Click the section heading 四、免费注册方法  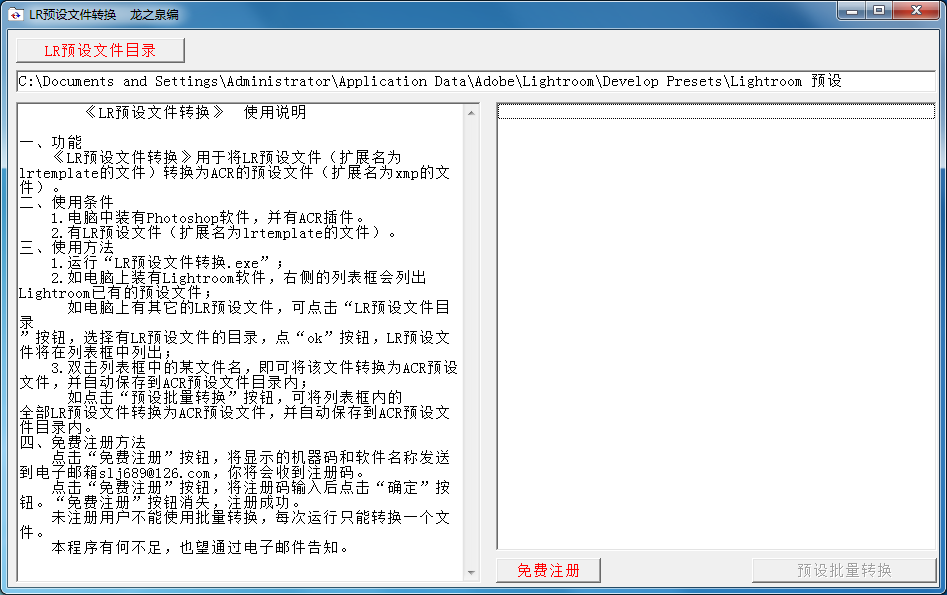pos(83,443)
